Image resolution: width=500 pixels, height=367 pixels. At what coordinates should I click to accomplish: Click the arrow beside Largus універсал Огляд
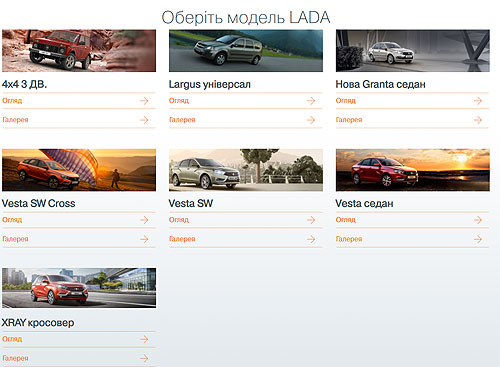pos(311,101)
